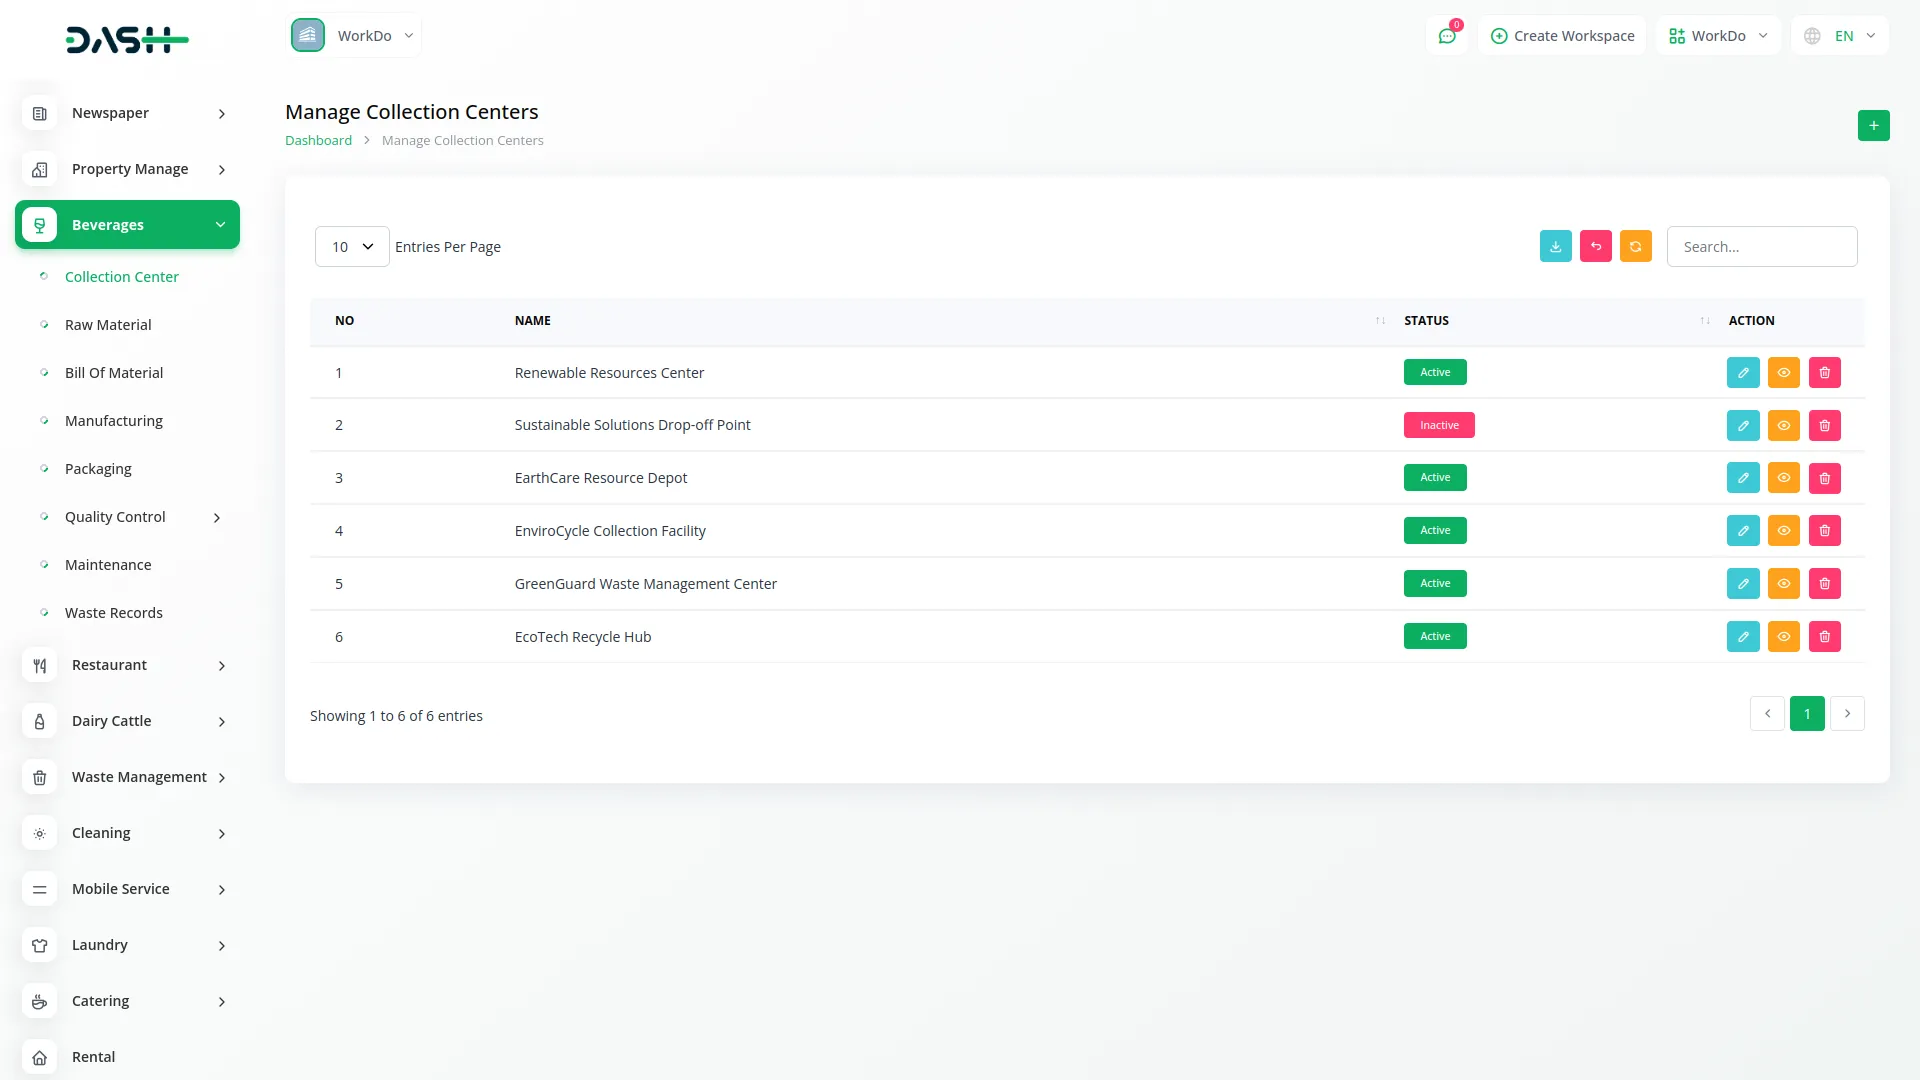Click into the Search input field
1920x1080 pixels.
(1761, 247)
